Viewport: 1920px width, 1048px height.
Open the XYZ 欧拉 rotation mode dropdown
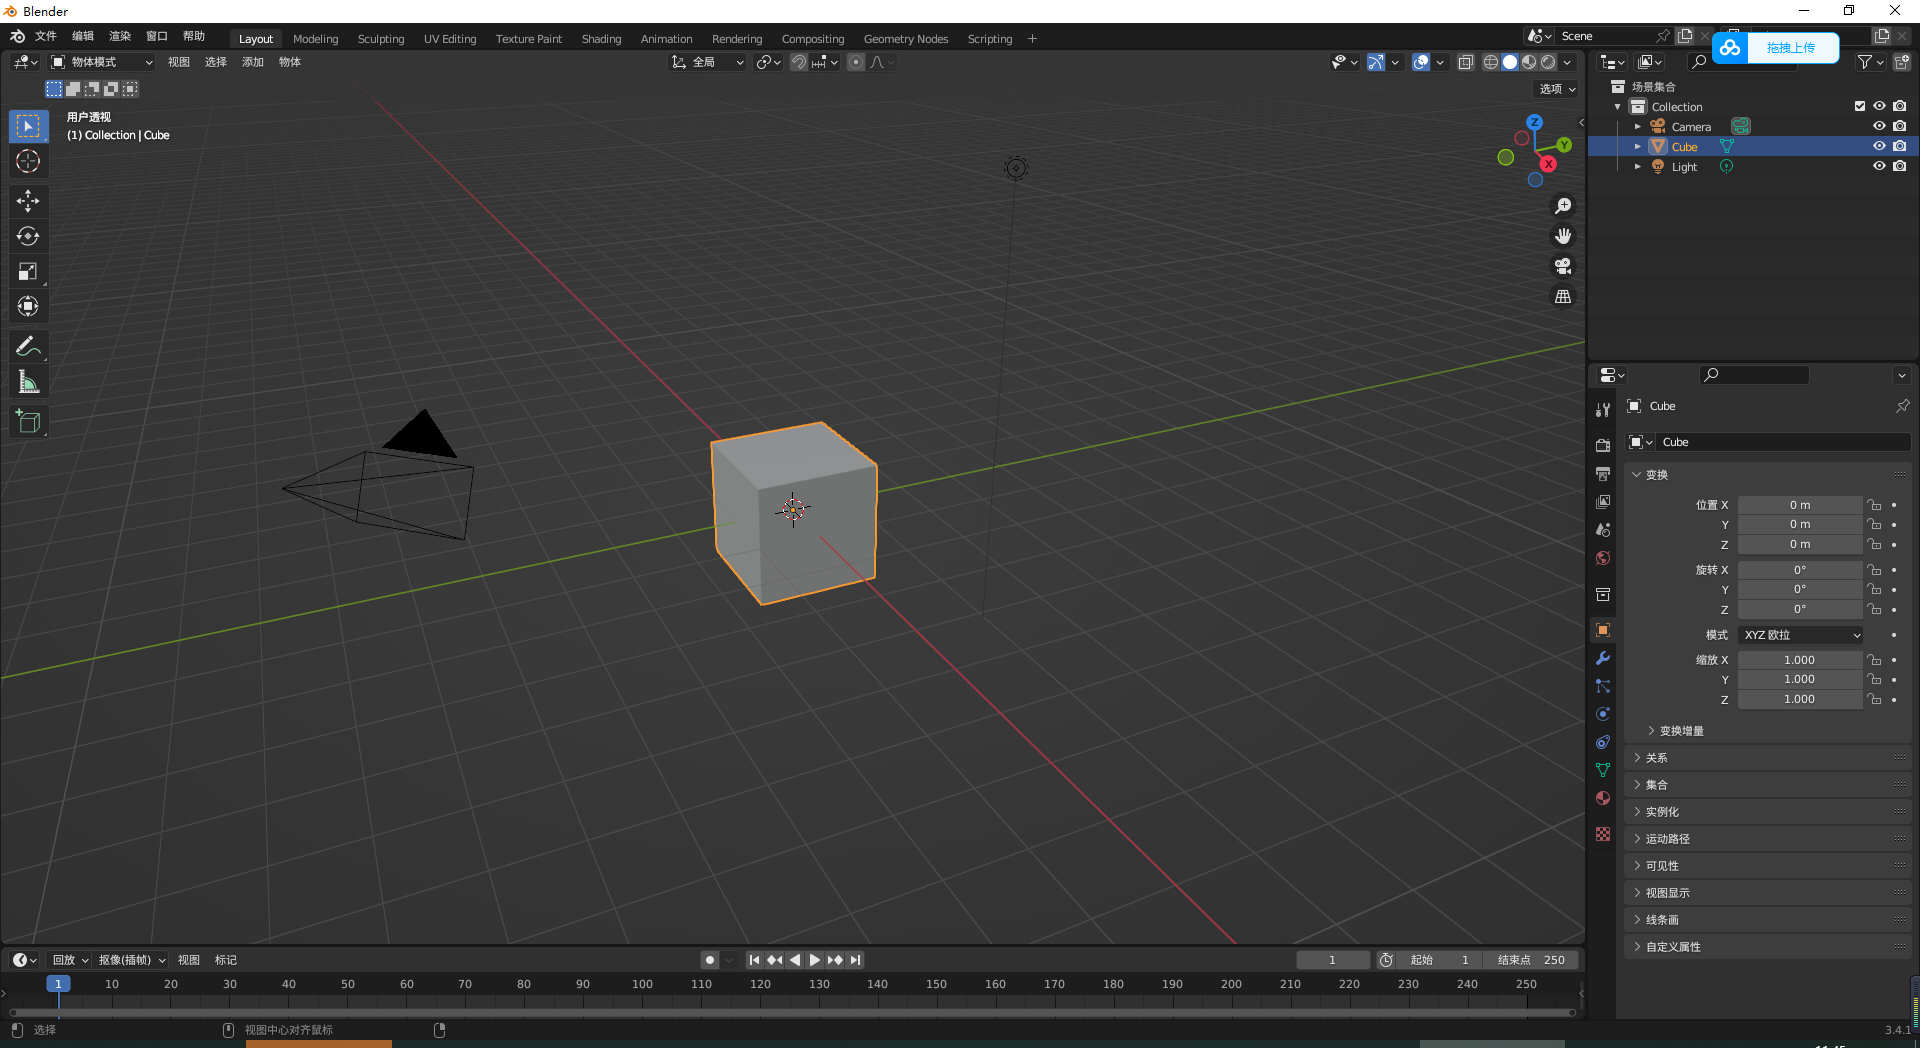point(1800,635)
